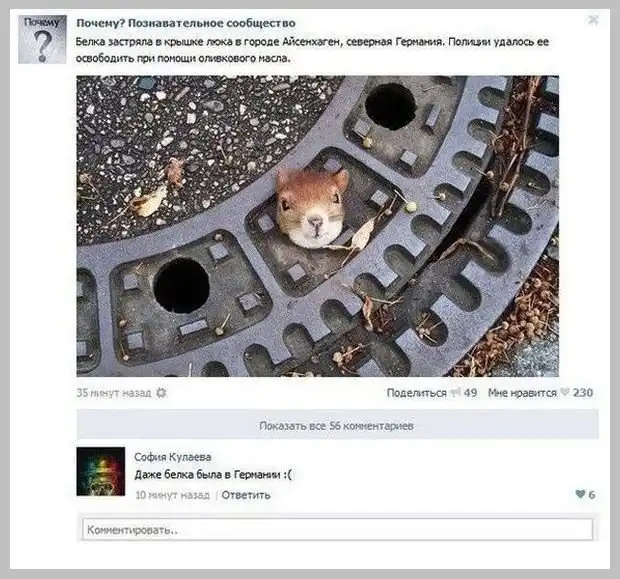This screenshot has width=620, height=579.
Task: Click the Почему community avatar with question mark
Action: tap(42, 40)
